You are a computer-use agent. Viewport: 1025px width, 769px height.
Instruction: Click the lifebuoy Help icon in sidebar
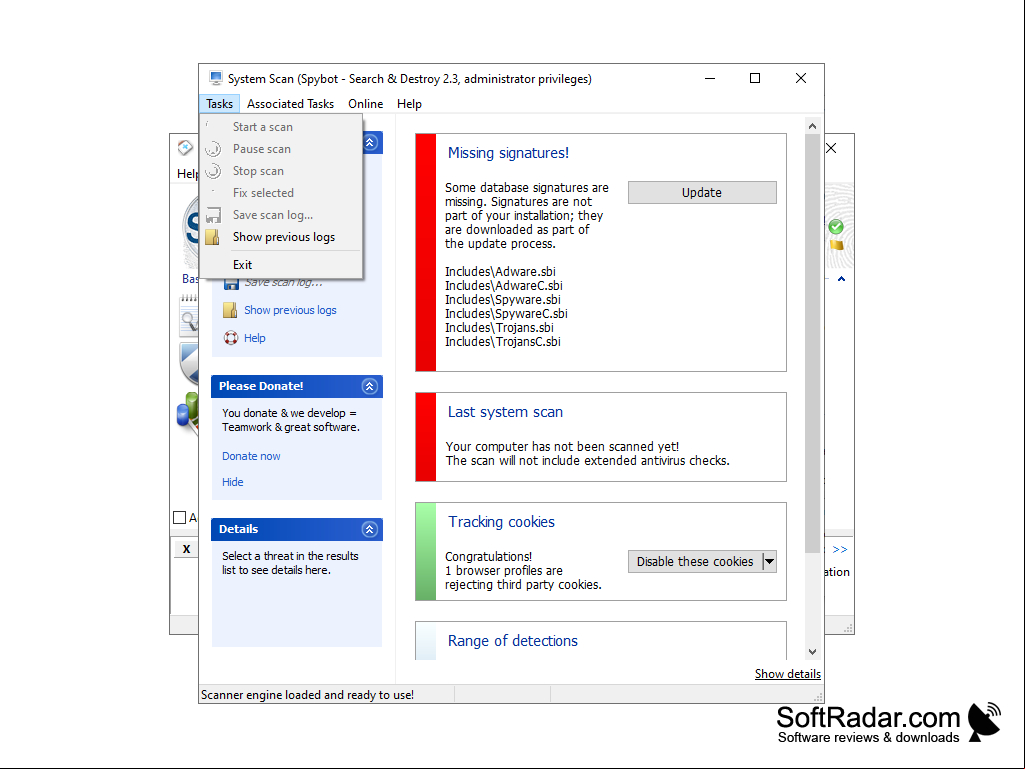point(231,338)
